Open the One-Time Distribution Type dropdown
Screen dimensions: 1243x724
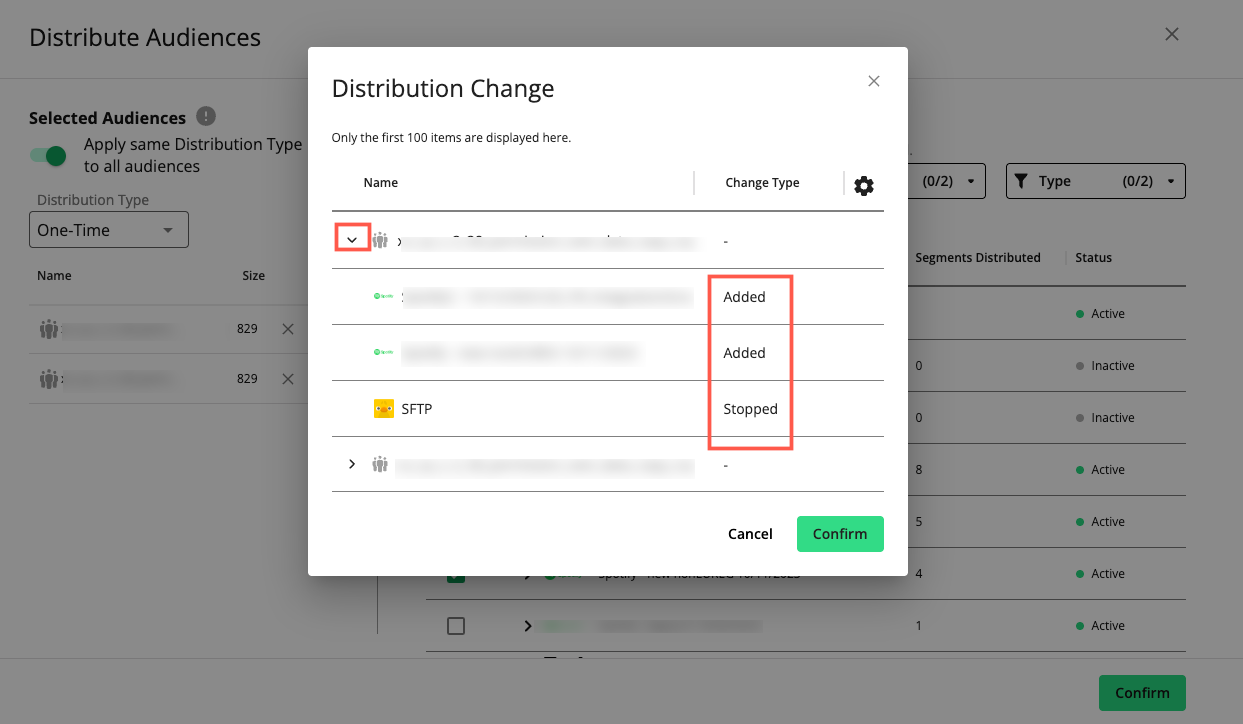[108, 229]
